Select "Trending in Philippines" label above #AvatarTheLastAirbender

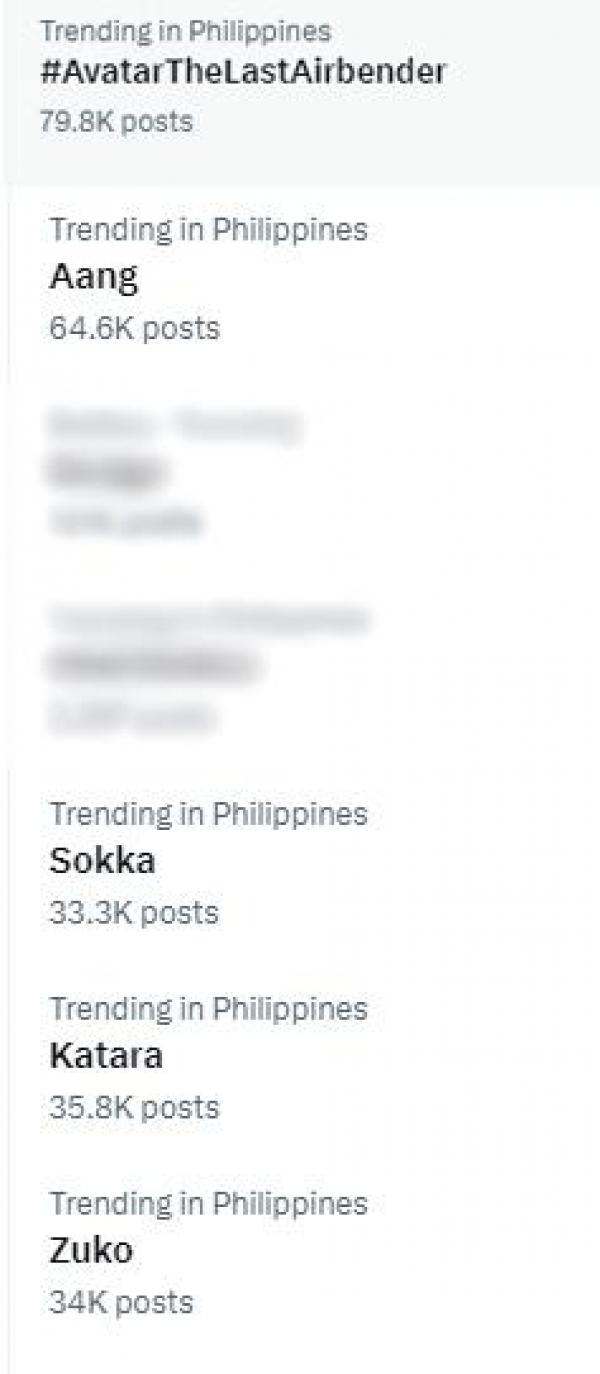pos(185,31)
